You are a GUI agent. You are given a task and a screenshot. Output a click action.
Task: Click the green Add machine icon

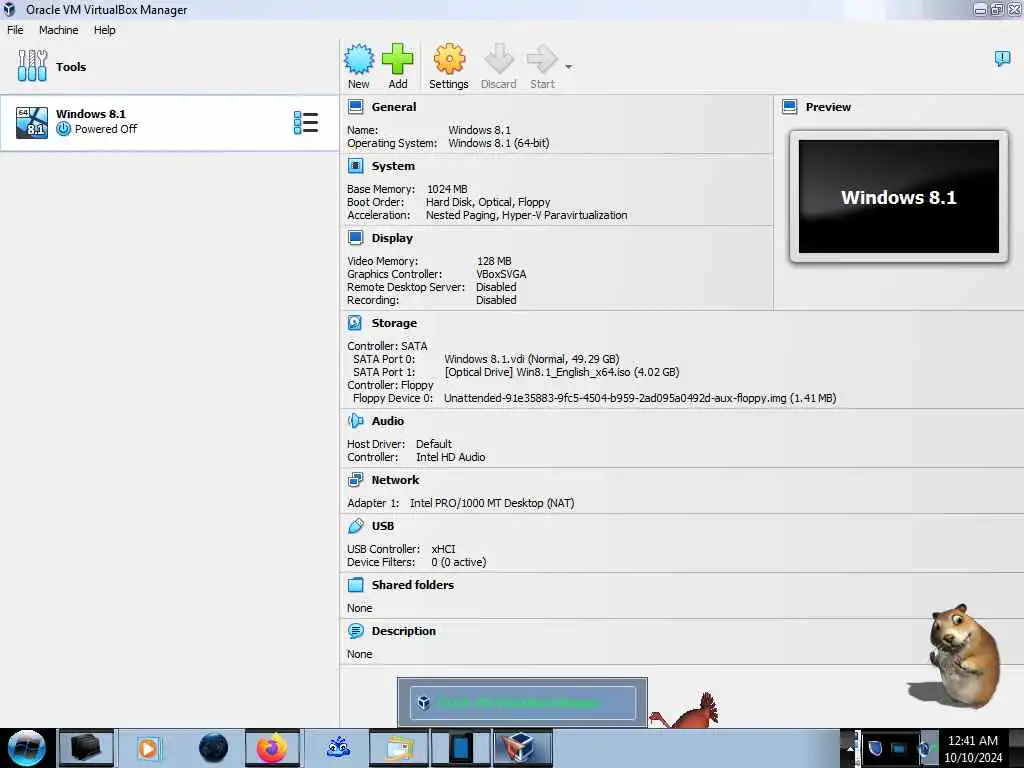pyautogui.click(x=397, y=59)
